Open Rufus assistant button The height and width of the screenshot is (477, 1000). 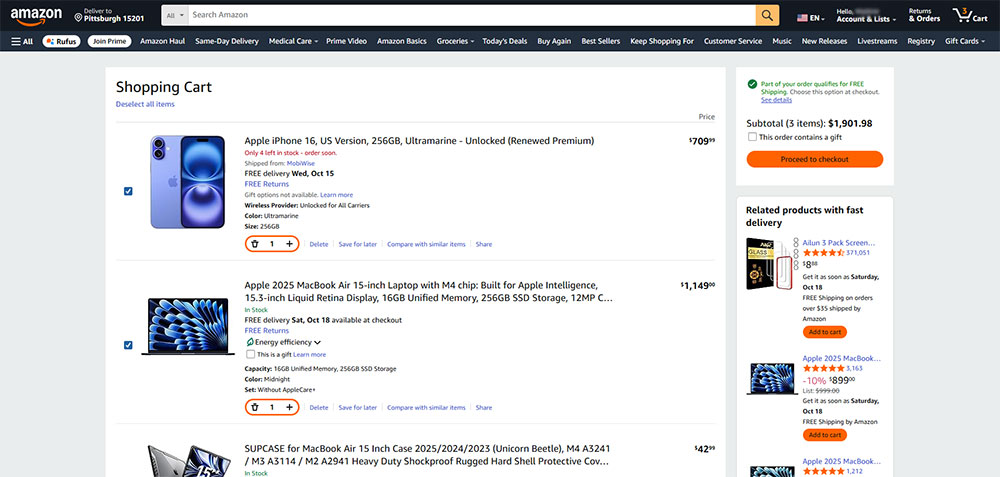pos(62,41)
